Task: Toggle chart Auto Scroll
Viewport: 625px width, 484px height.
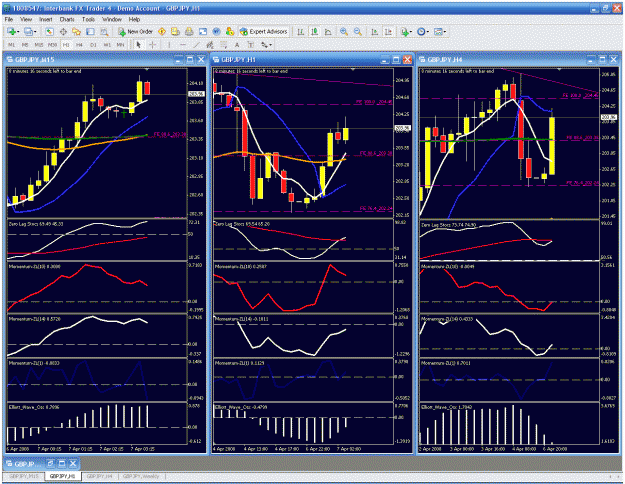Action: (x=374, y=31)
